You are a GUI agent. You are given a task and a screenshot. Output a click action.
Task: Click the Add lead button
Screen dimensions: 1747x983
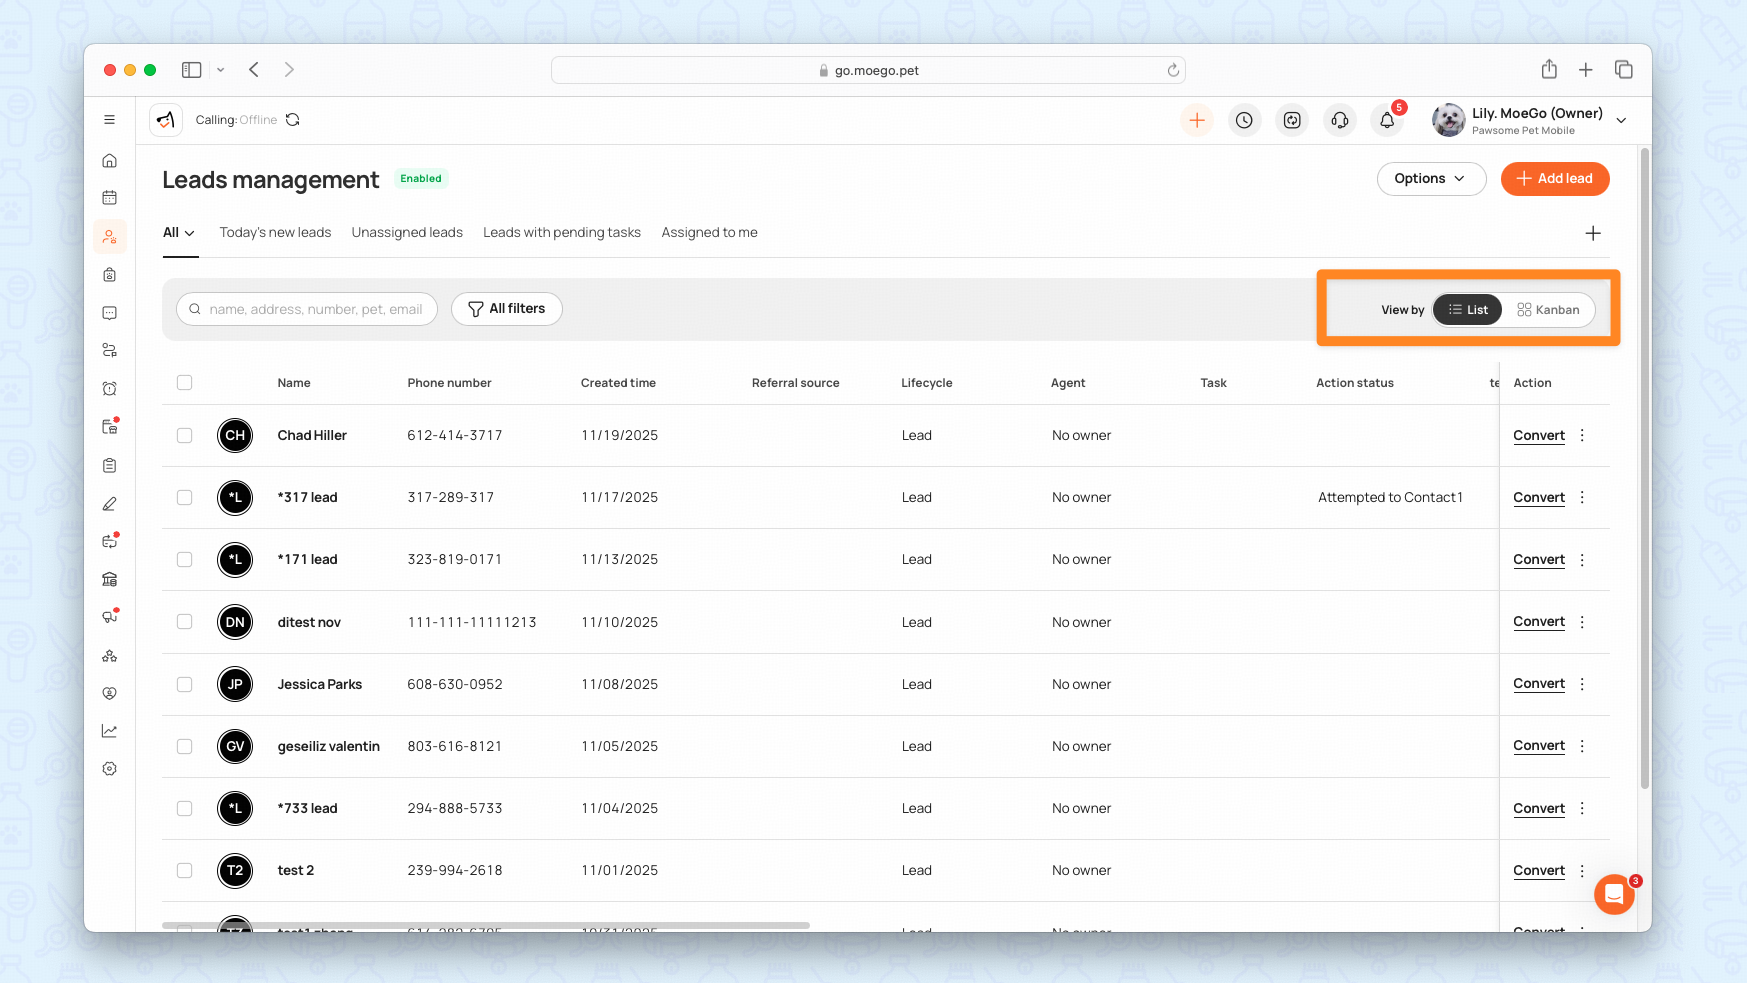(1554, 179)
